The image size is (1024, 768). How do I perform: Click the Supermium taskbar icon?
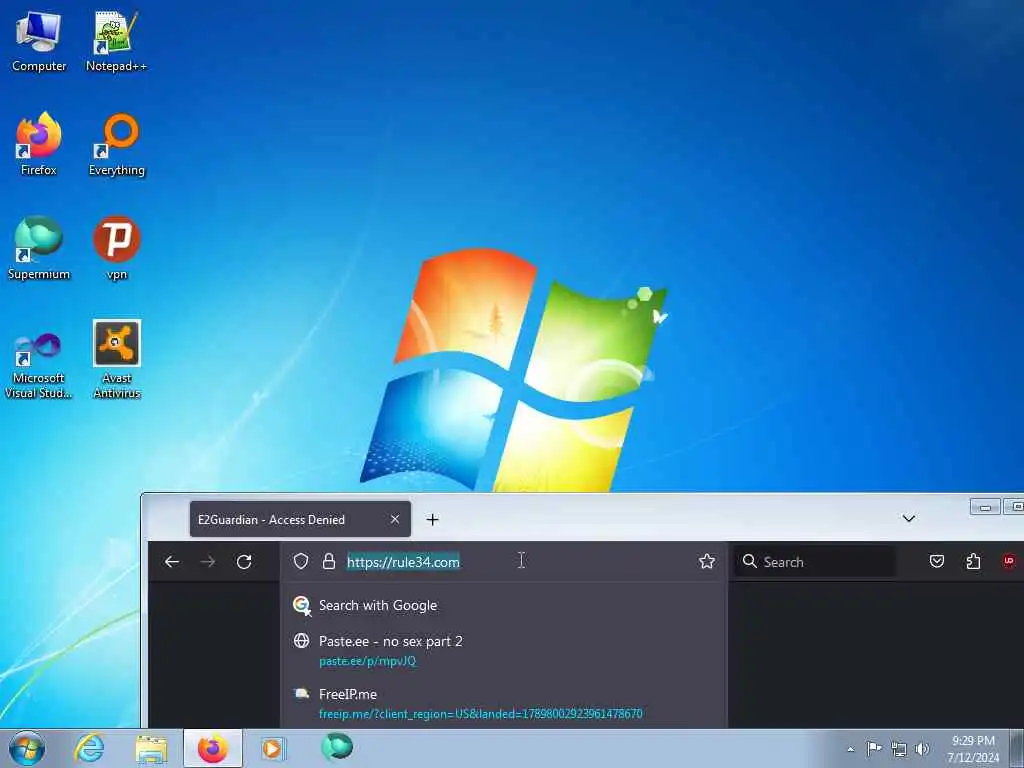(x=337, y=747)
